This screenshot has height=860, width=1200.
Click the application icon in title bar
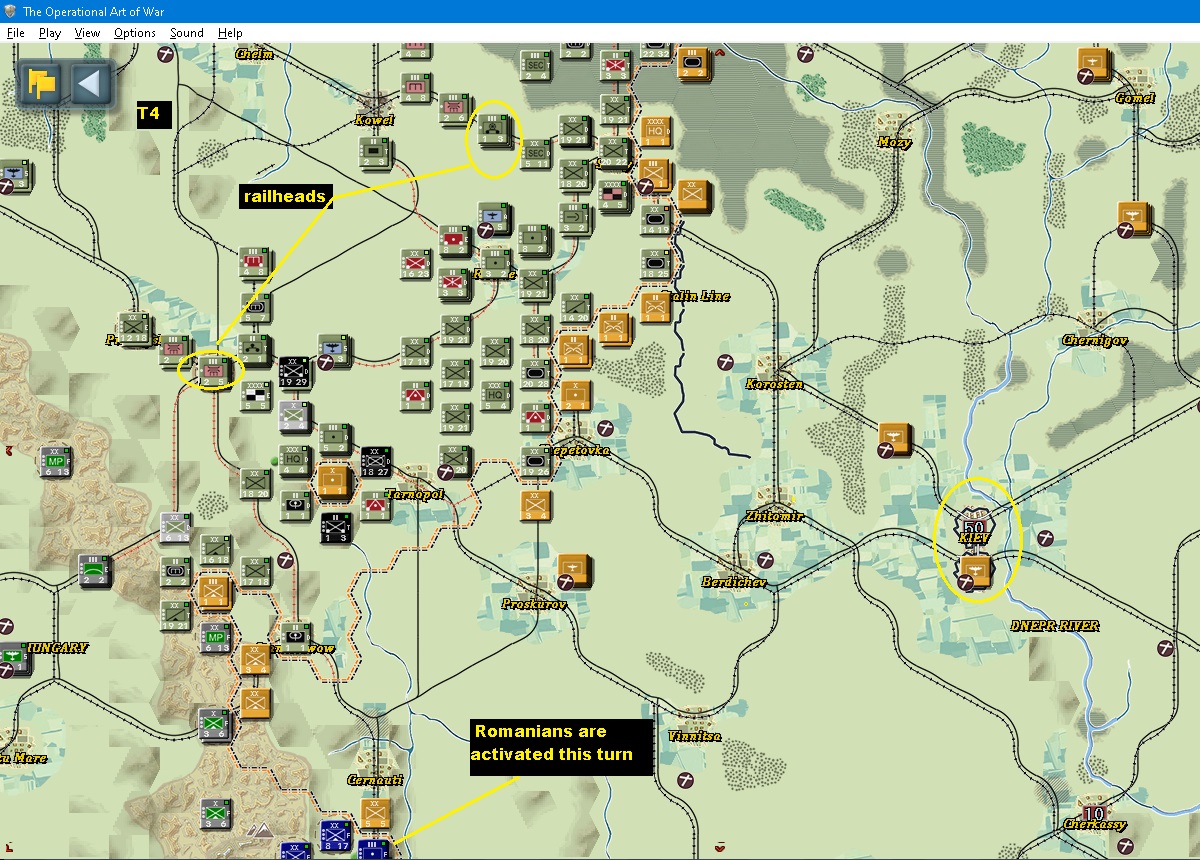tap(9, 11)
